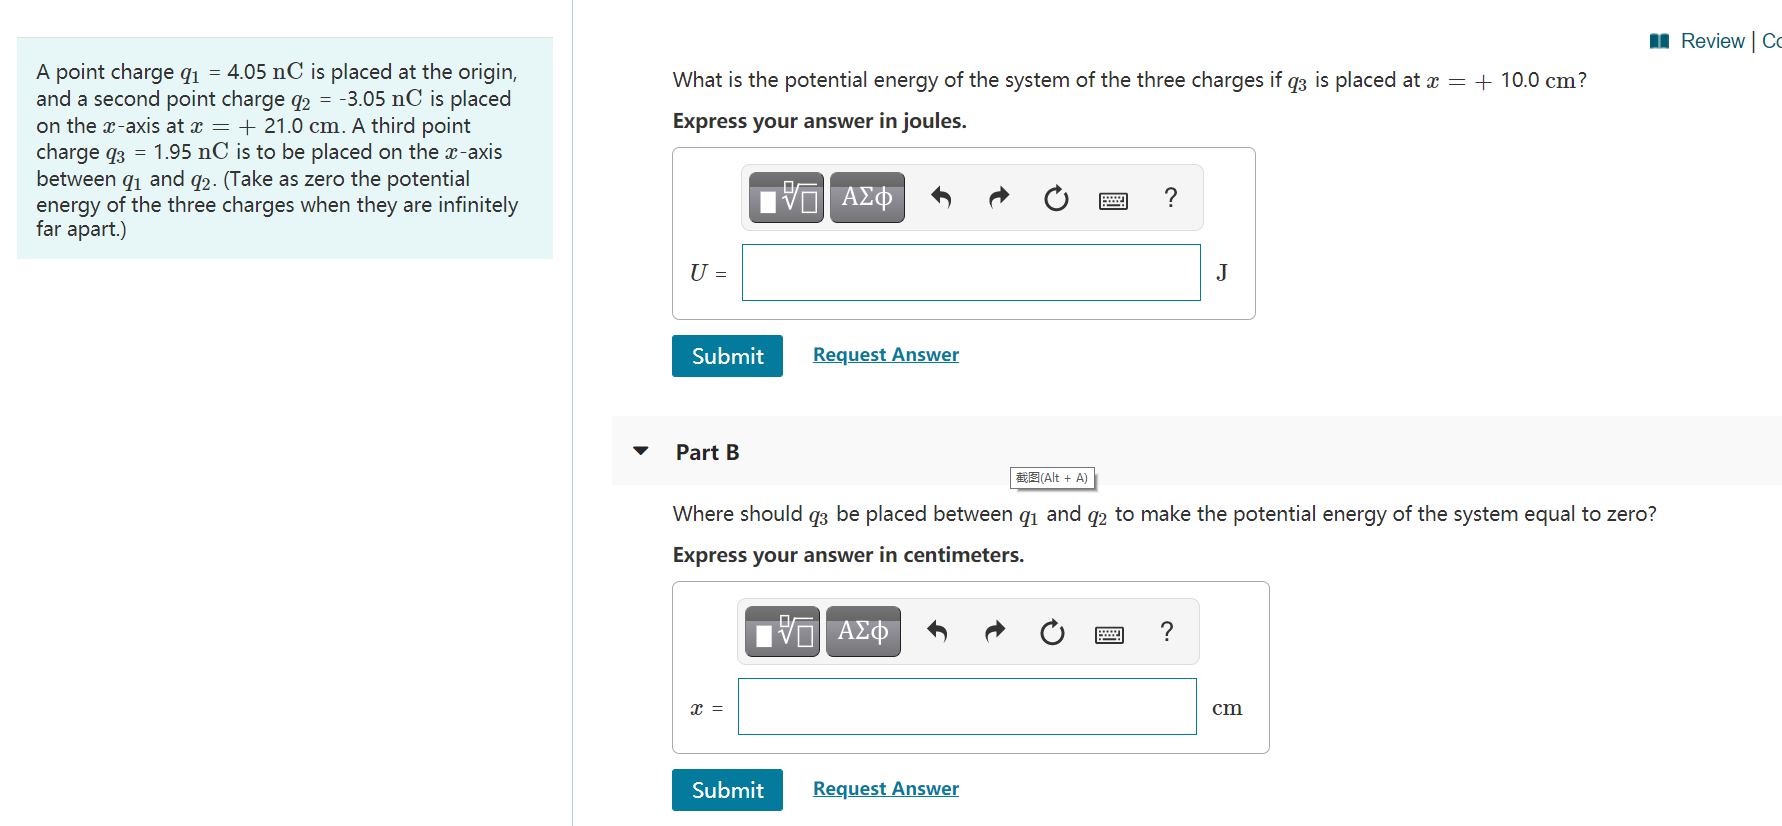Open the ΑΣΦ Greek symbols palette in Part B
This screenshot has width=1782, height=826.
click(862, 631)
